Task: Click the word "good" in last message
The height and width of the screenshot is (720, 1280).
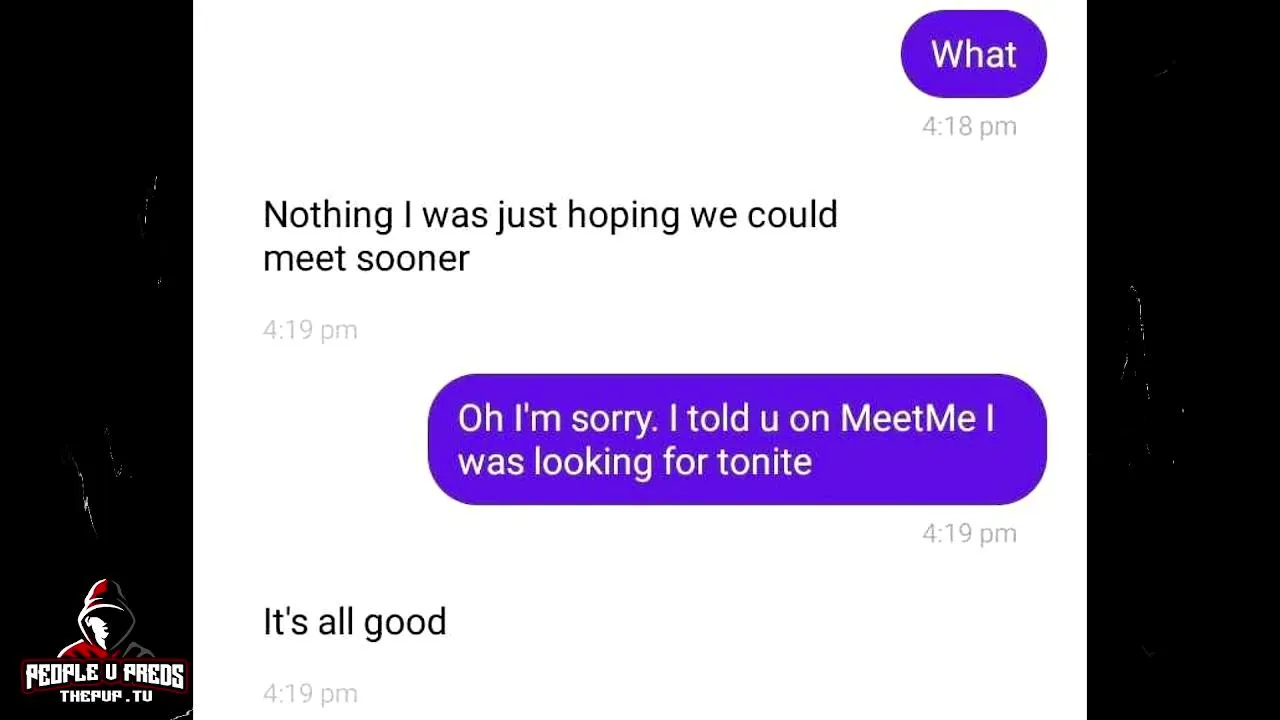Action: click(405, 622)
